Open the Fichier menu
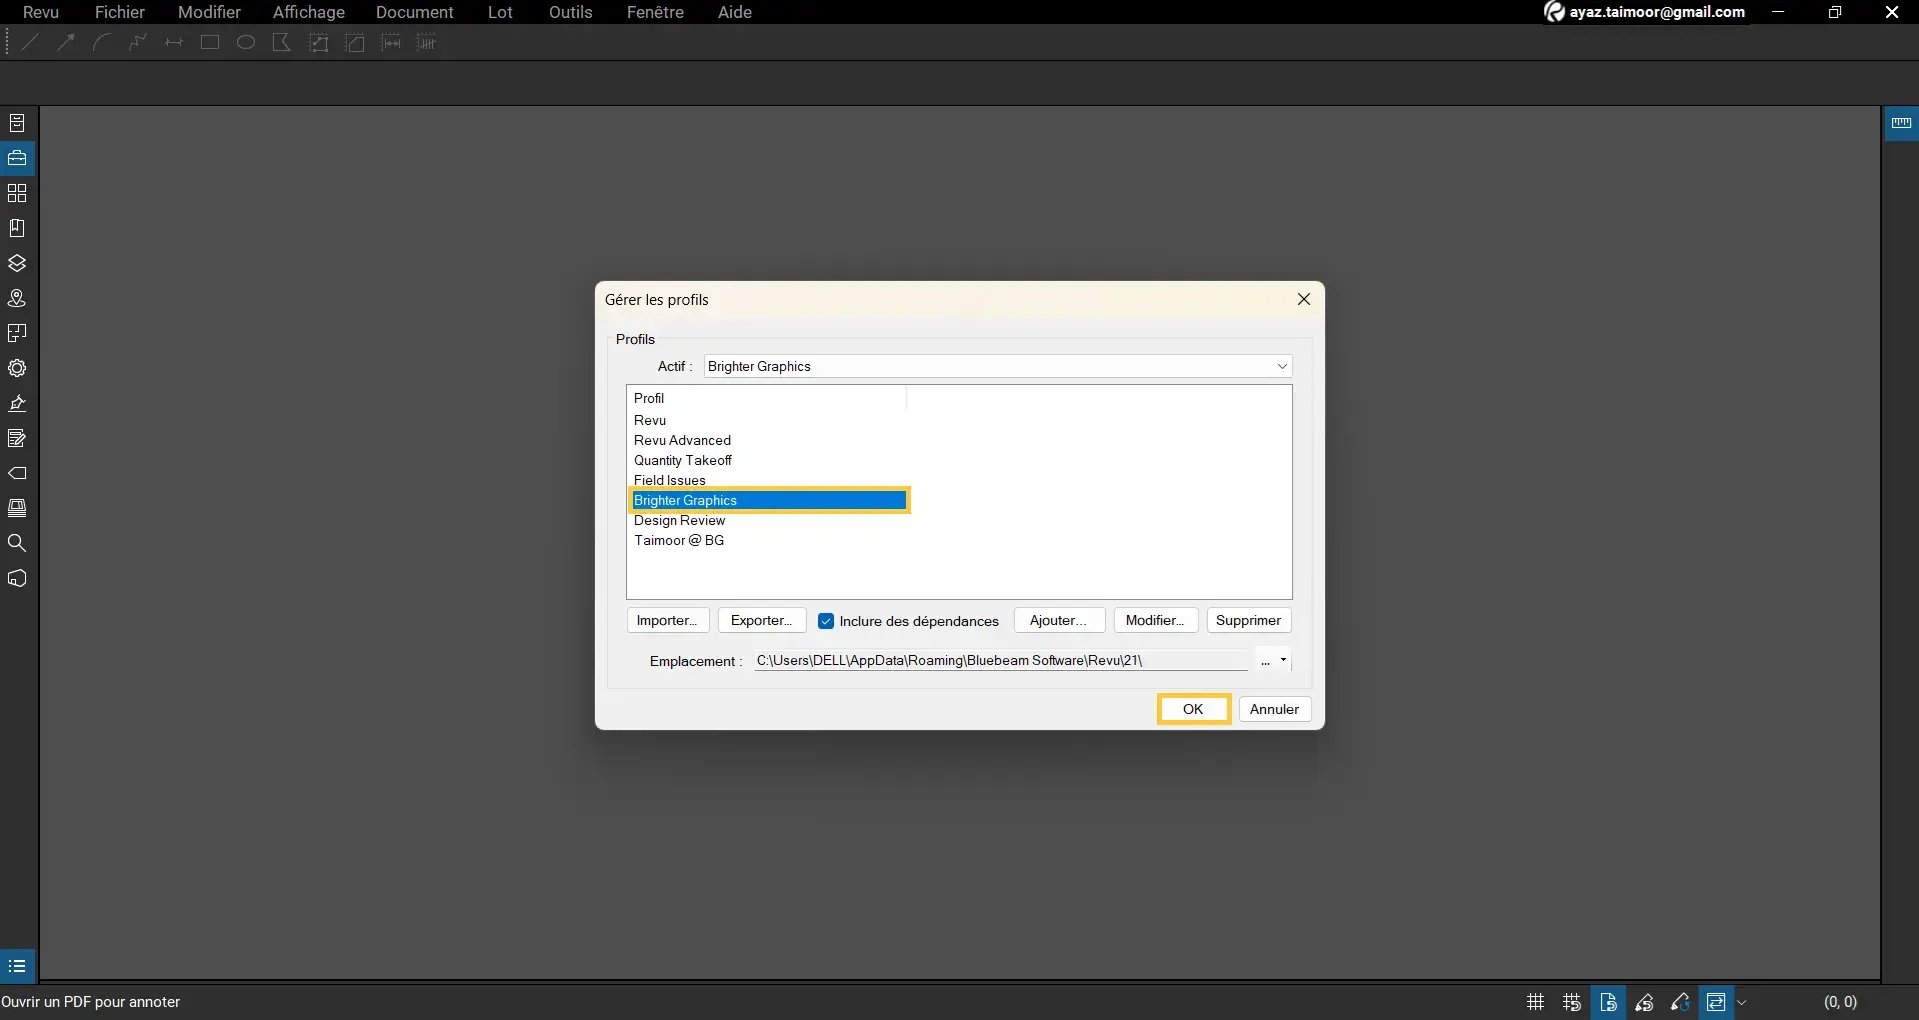 [x=119, y=12]
